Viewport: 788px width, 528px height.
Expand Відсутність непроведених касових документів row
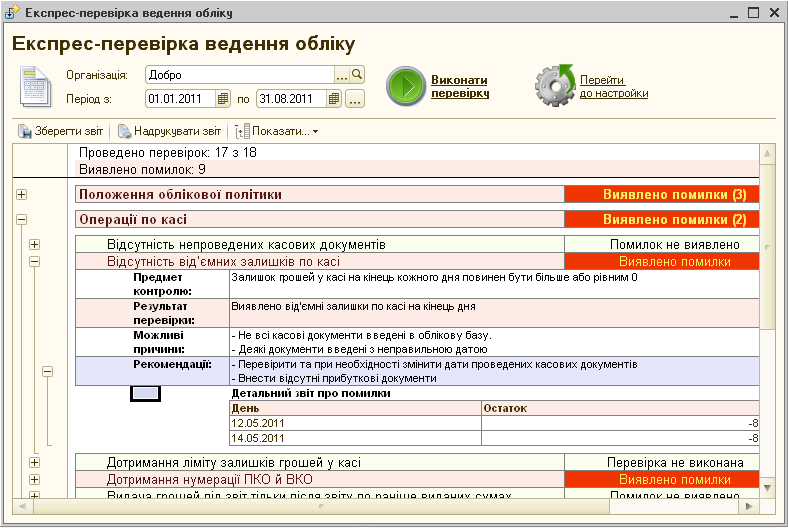click(x=34, y=245)
